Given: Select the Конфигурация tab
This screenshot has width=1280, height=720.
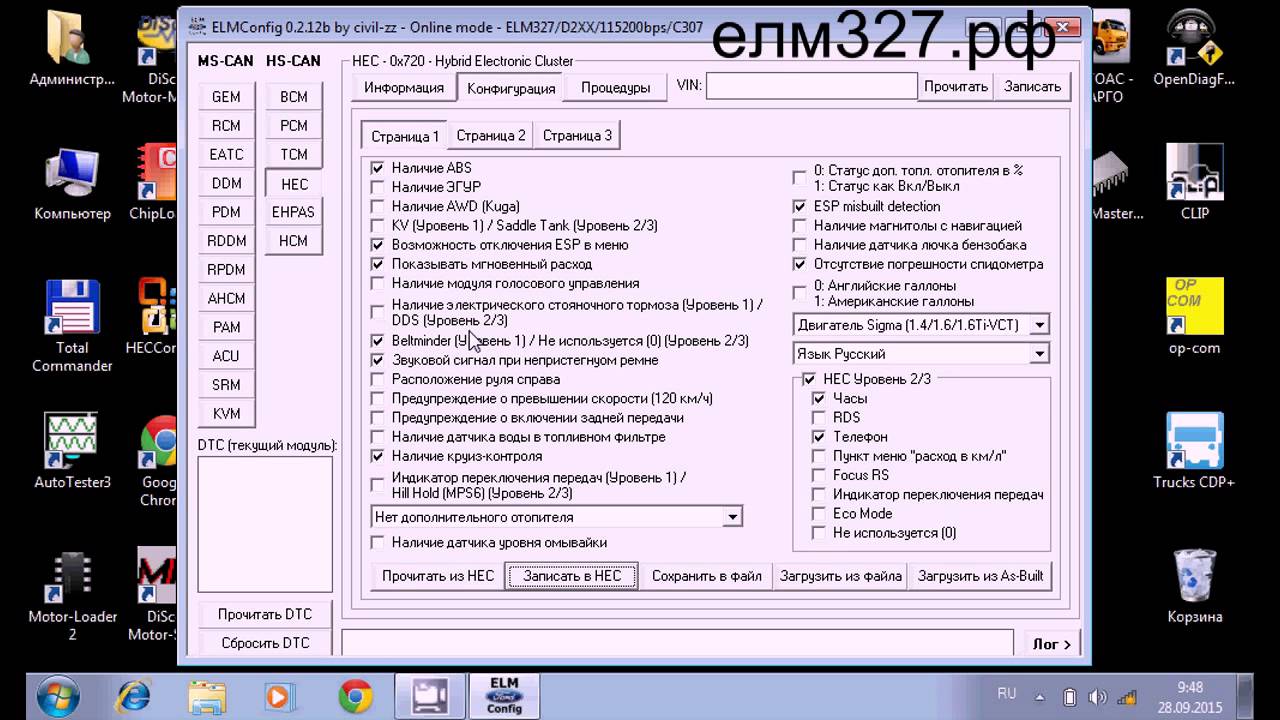Looking at the screenshot, I should 511,88.
